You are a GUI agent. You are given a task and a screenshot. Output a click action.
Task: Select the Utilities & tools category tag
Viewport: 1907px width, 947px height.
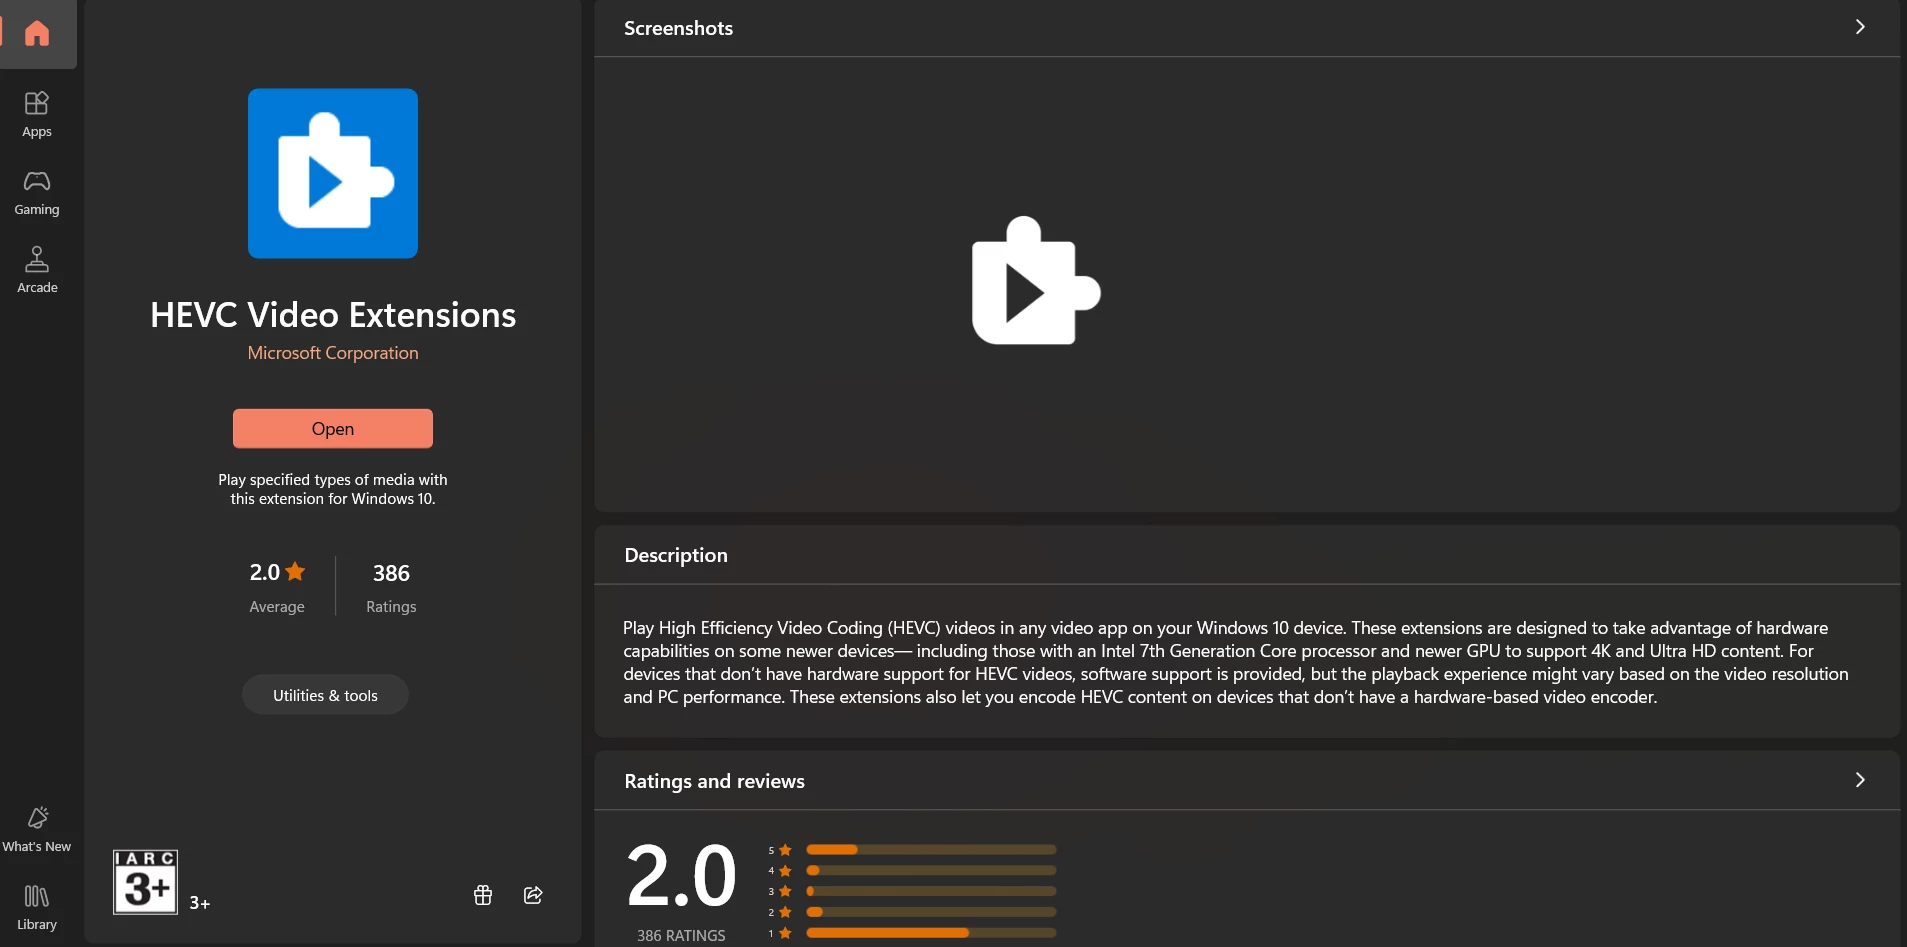pos(325,695)
